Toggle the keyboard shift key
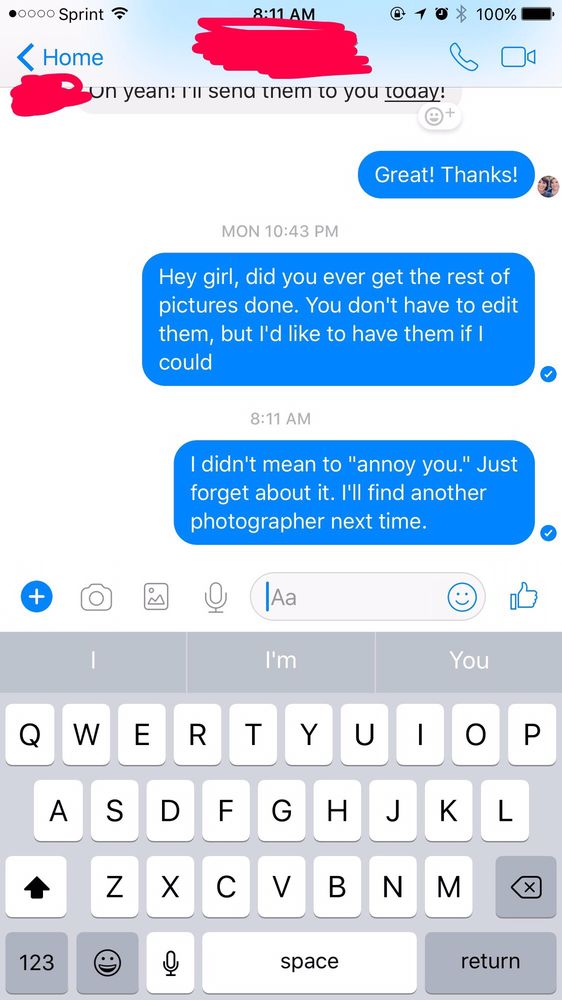 [x=36, y=886]
